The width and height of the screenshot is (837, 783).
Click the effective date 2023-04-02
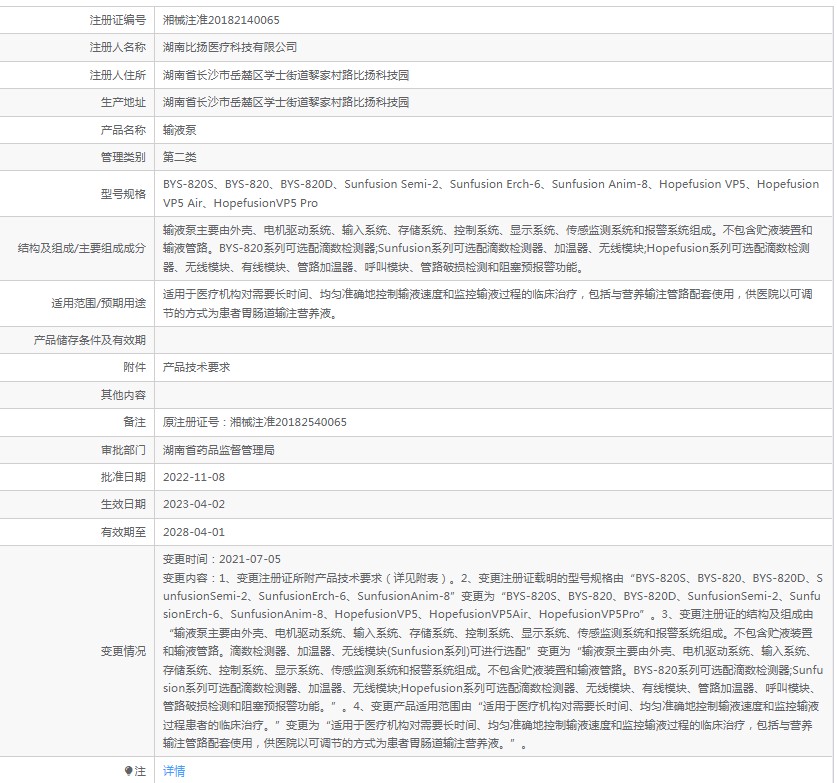(194, 504)
